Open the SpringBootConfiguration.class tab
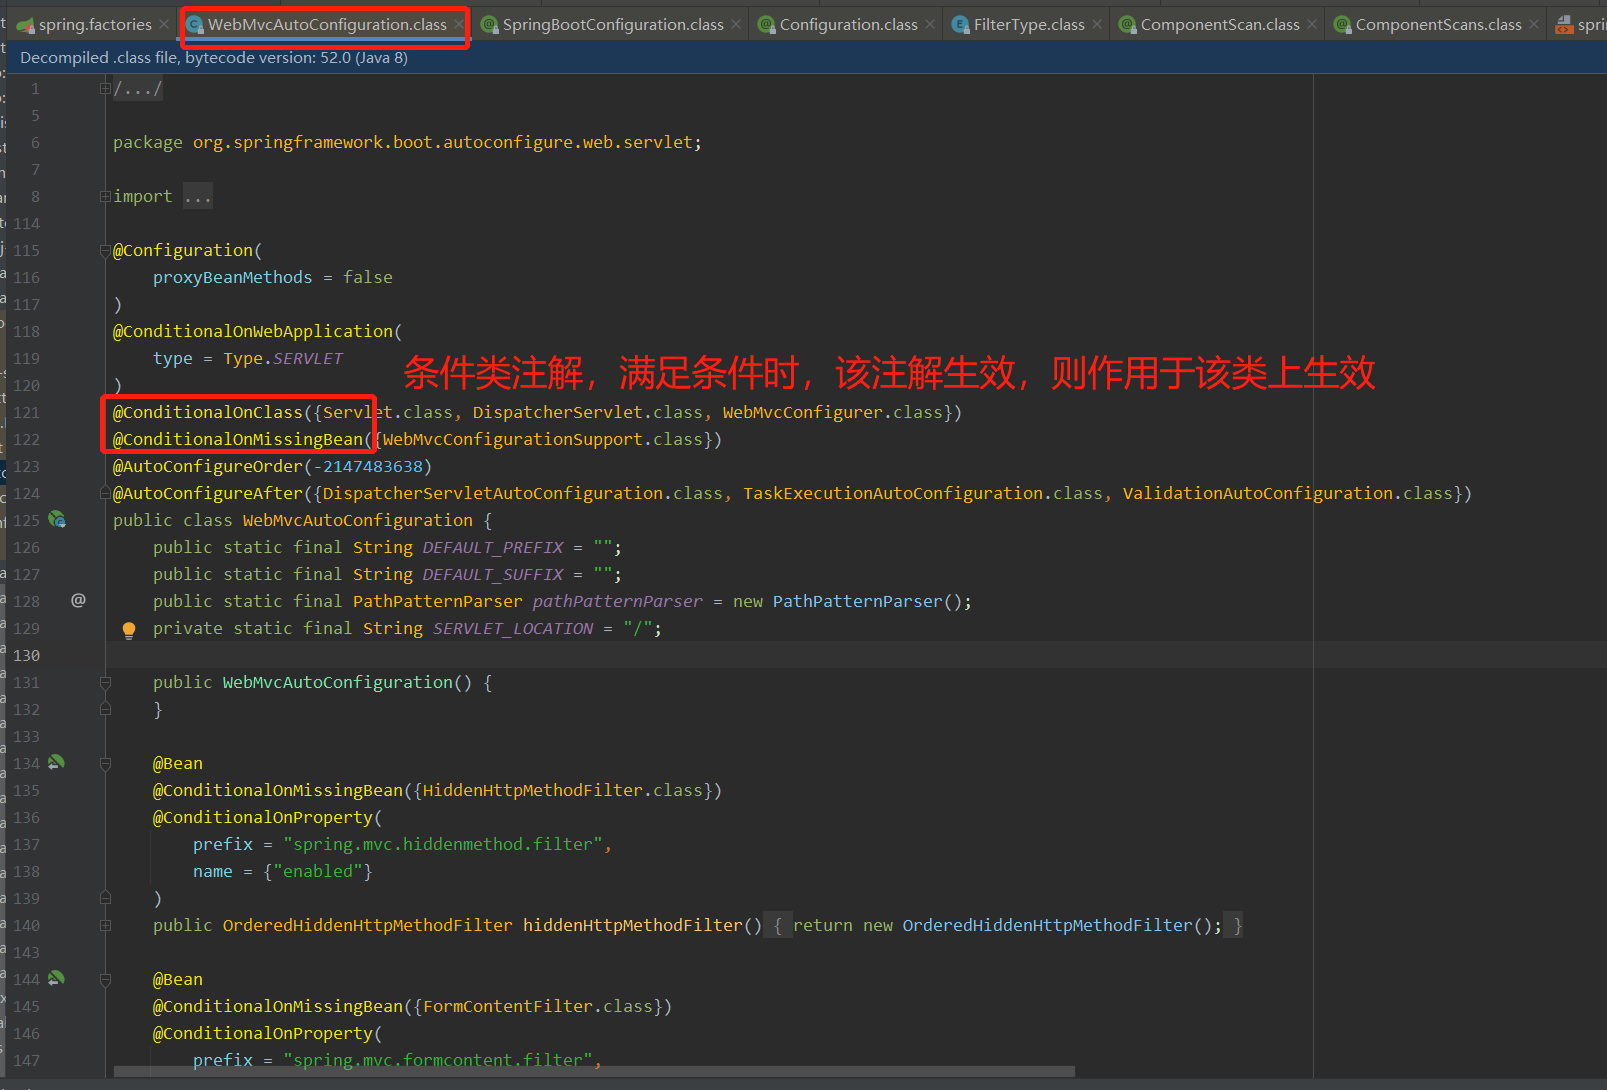 (x=612, y=24)
